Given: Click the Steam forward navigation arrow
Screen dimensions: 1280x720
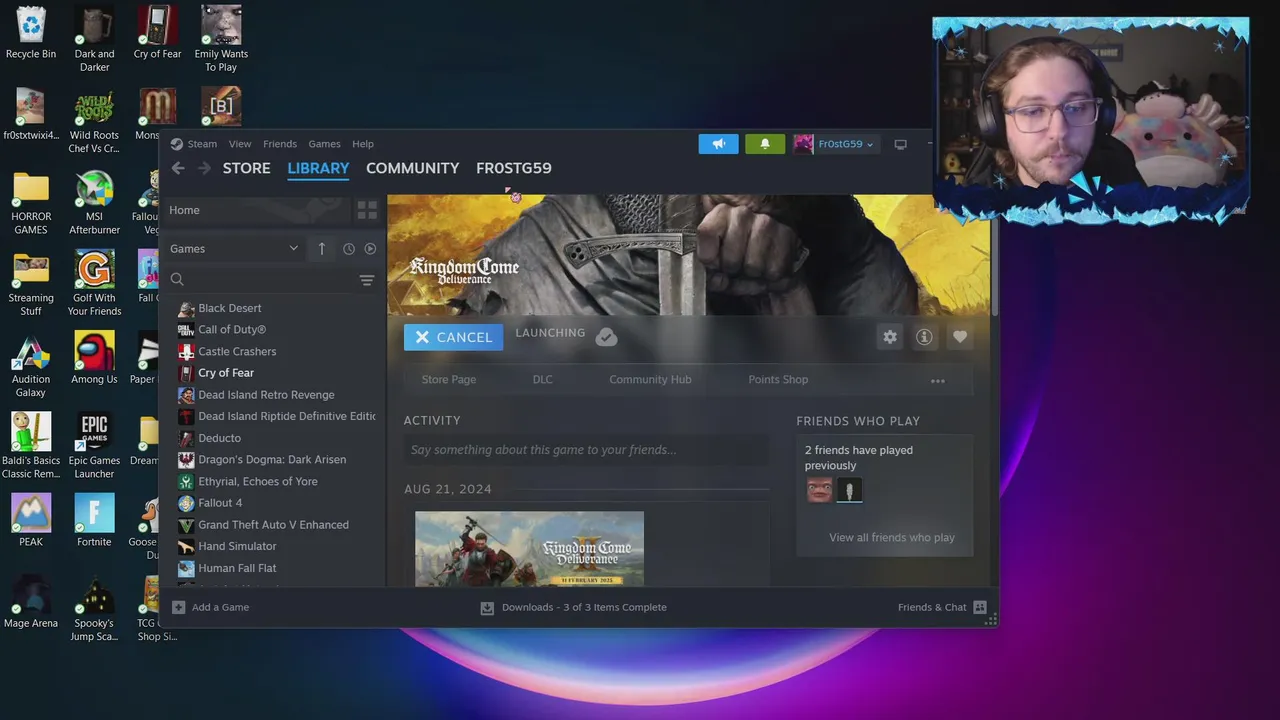Looking at the screenshot, I should coord(204,168).
